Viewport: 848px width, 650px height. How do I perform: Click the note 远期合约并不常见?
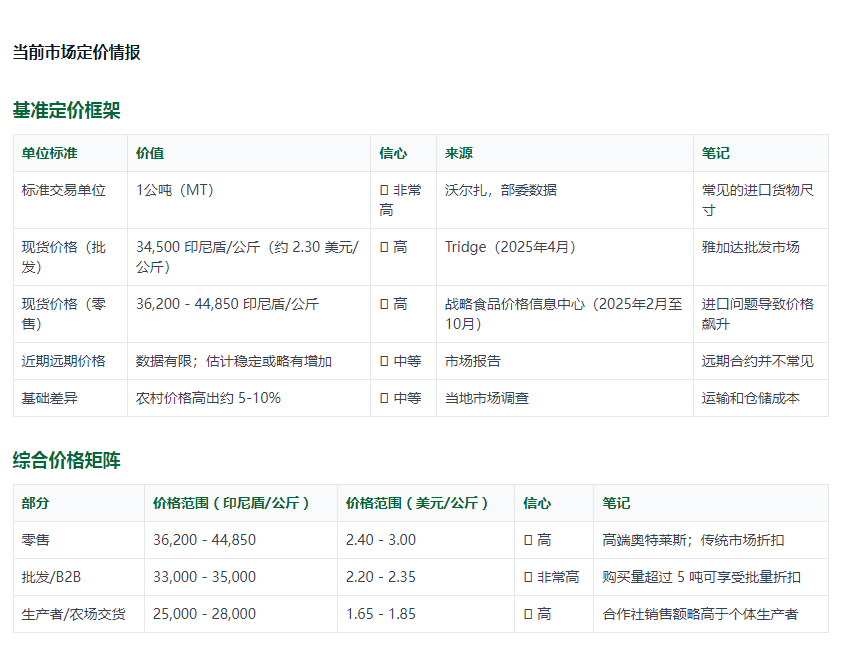click(753, 361)
